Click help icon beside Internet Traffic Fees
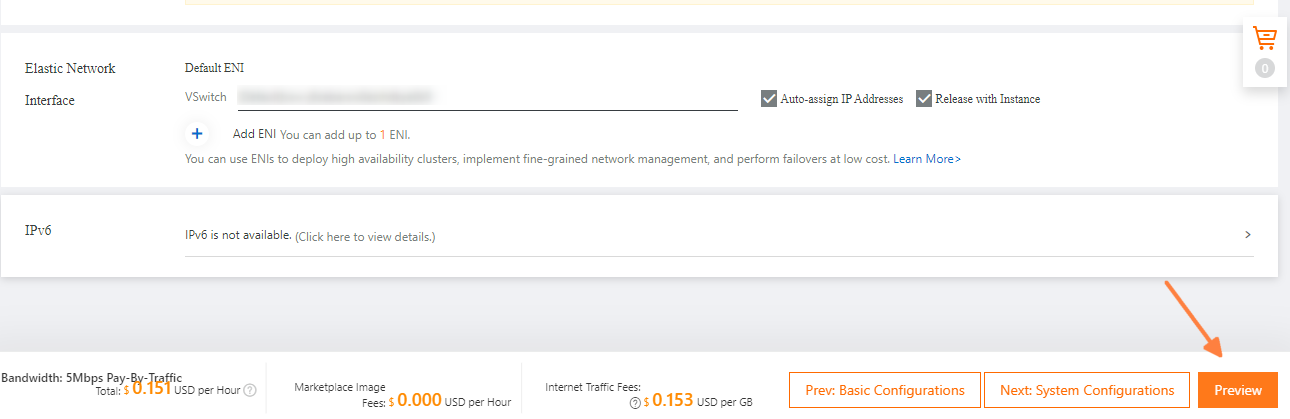 pyautogui.click(x=636, y=403)
